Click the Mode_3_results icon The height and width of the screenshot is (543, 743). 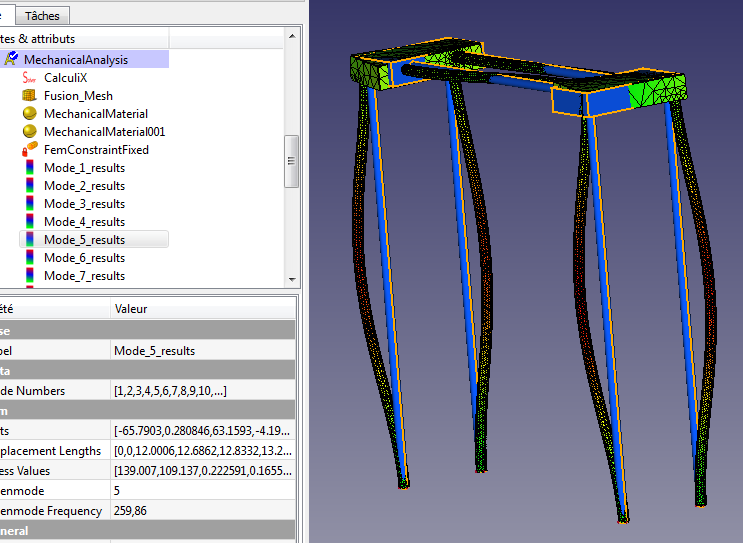coord(29,204)
